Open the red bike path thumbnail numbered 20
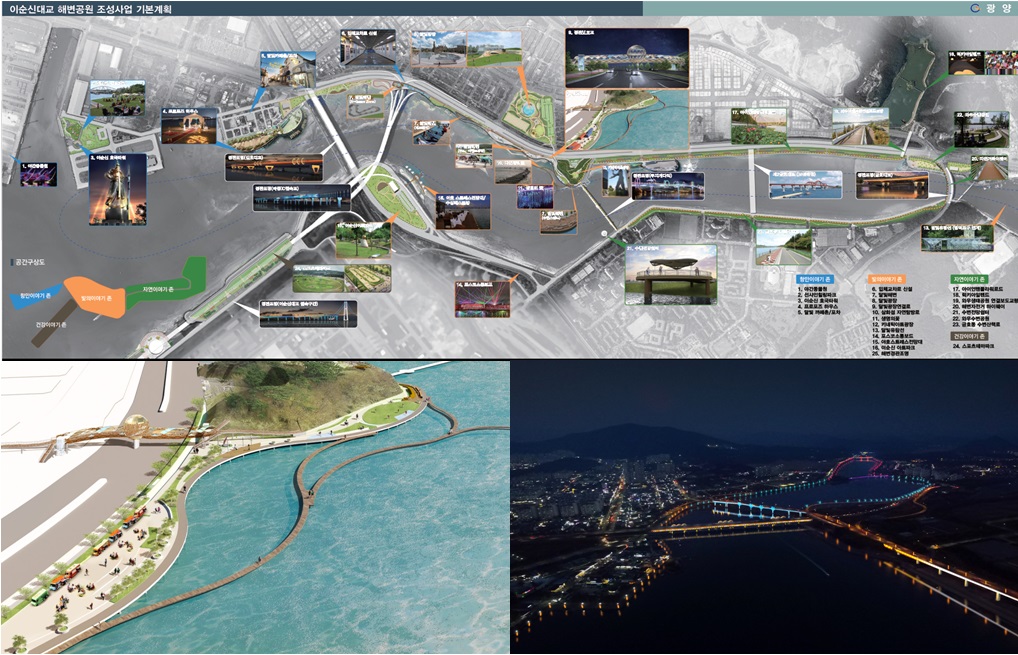 [989, 167]
